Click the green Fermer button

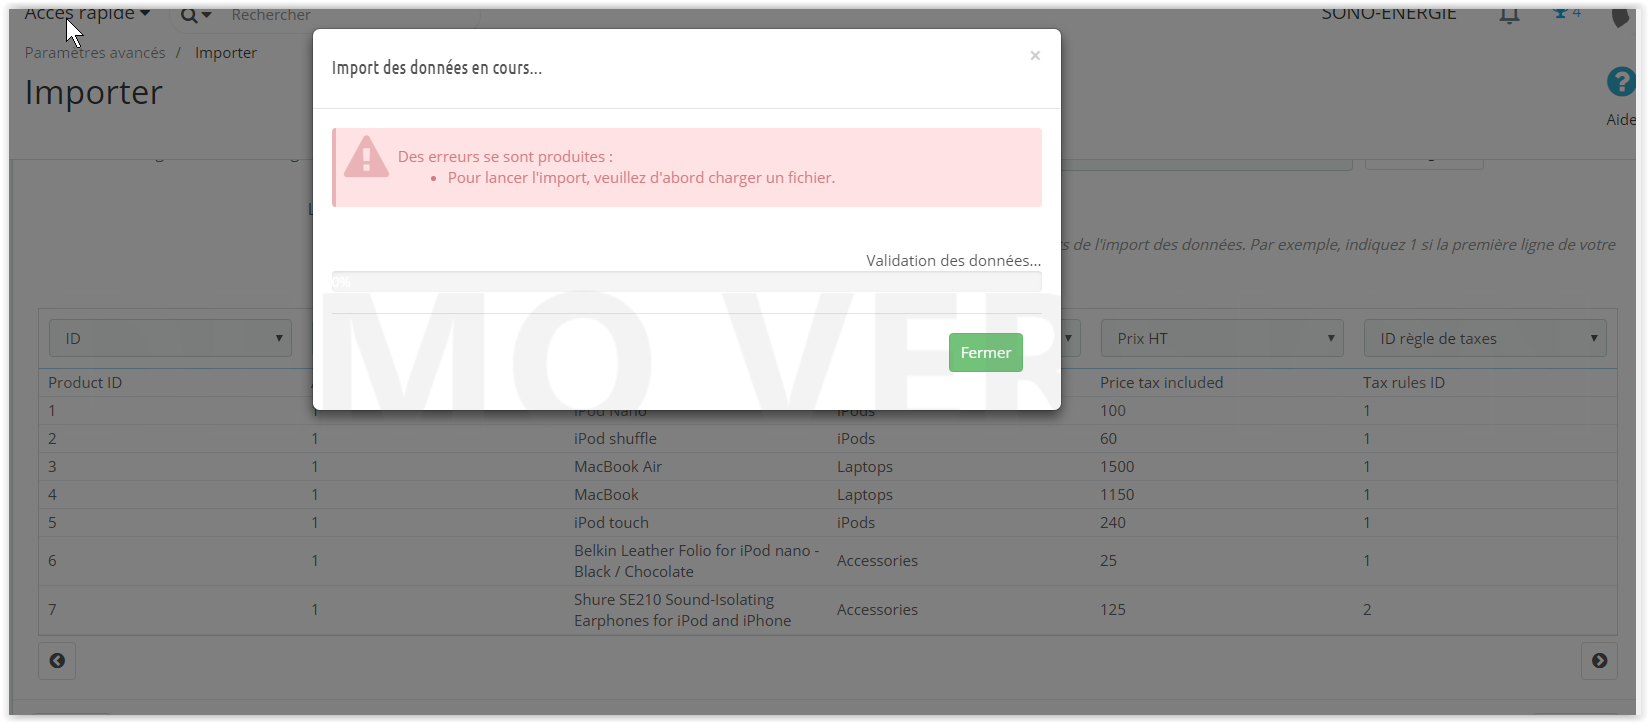(986, 352)
